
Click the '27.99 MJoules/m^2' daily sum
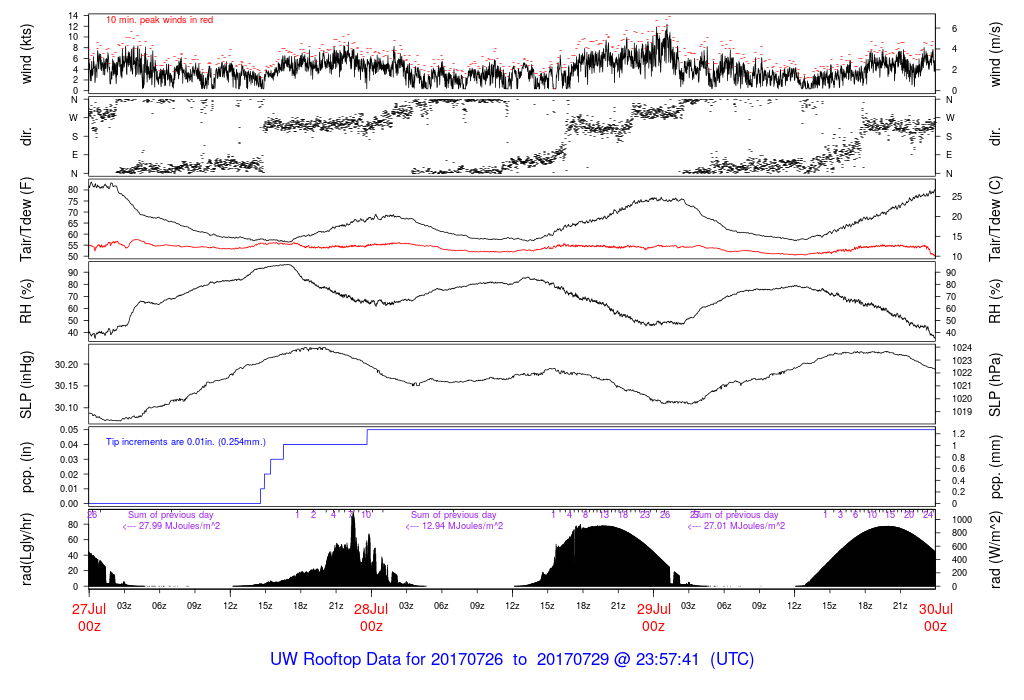pos(179,526)
